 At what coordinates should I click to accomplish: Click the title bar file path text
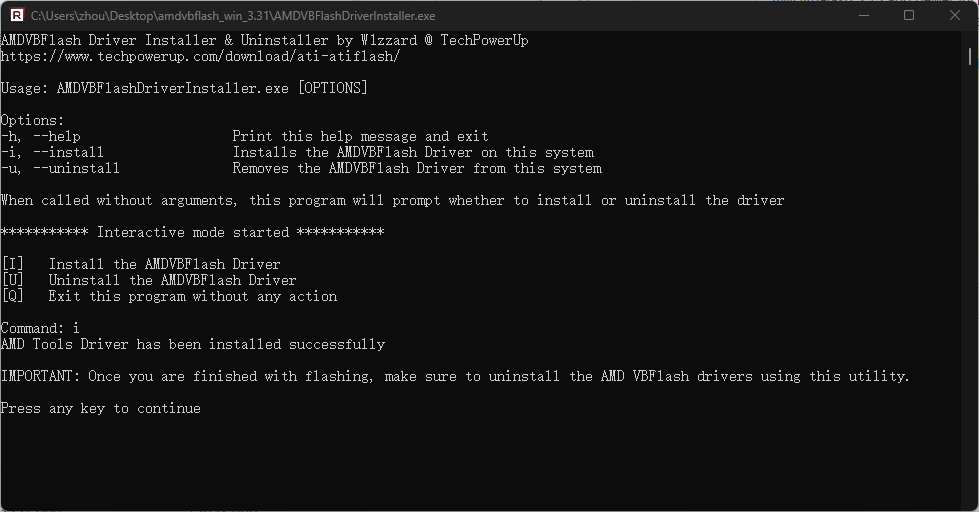click(233, 16)
